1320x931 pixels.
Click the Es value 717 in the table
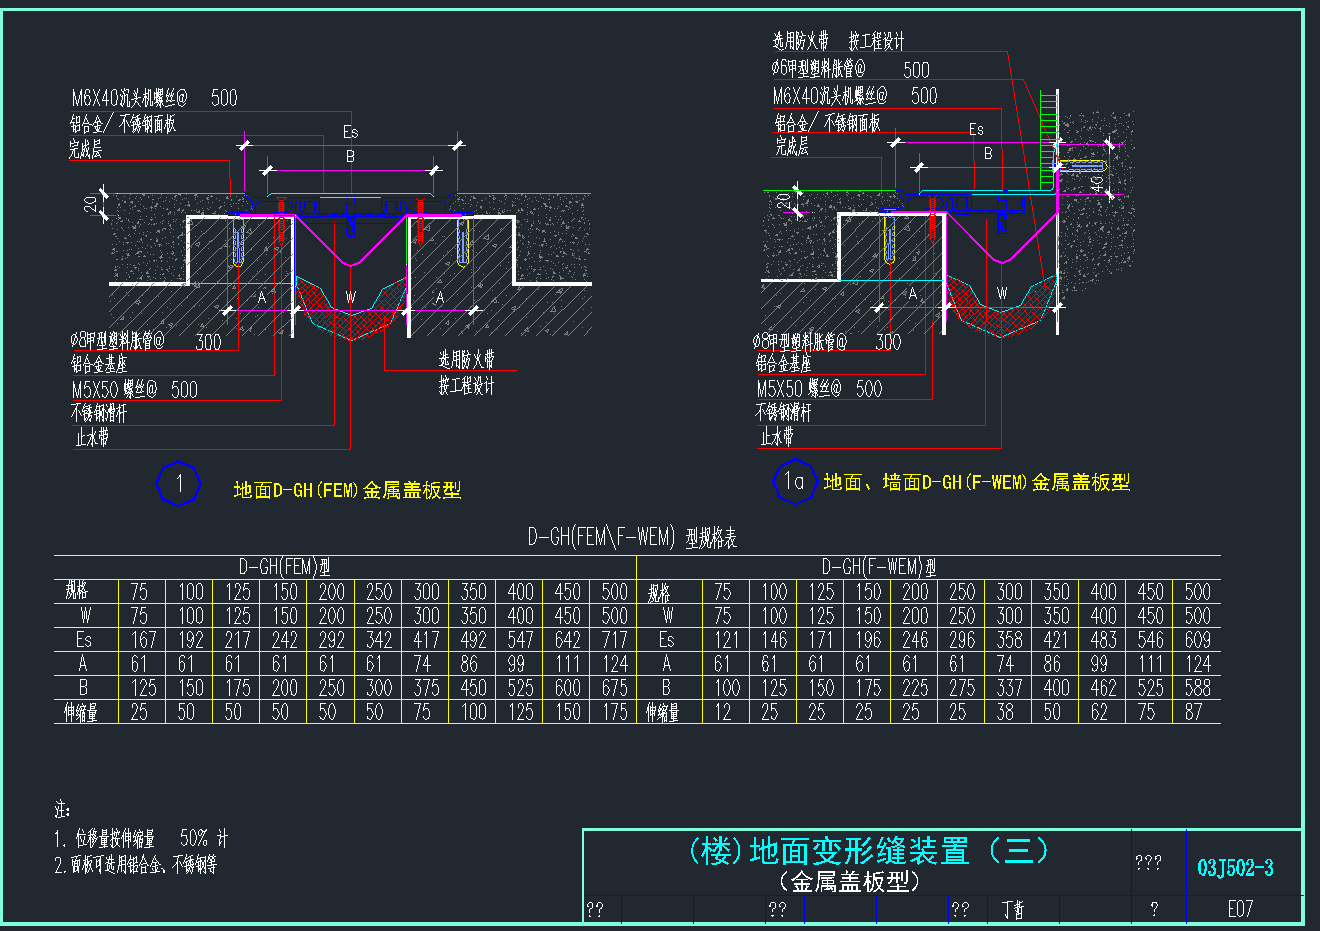coord(614,640)
